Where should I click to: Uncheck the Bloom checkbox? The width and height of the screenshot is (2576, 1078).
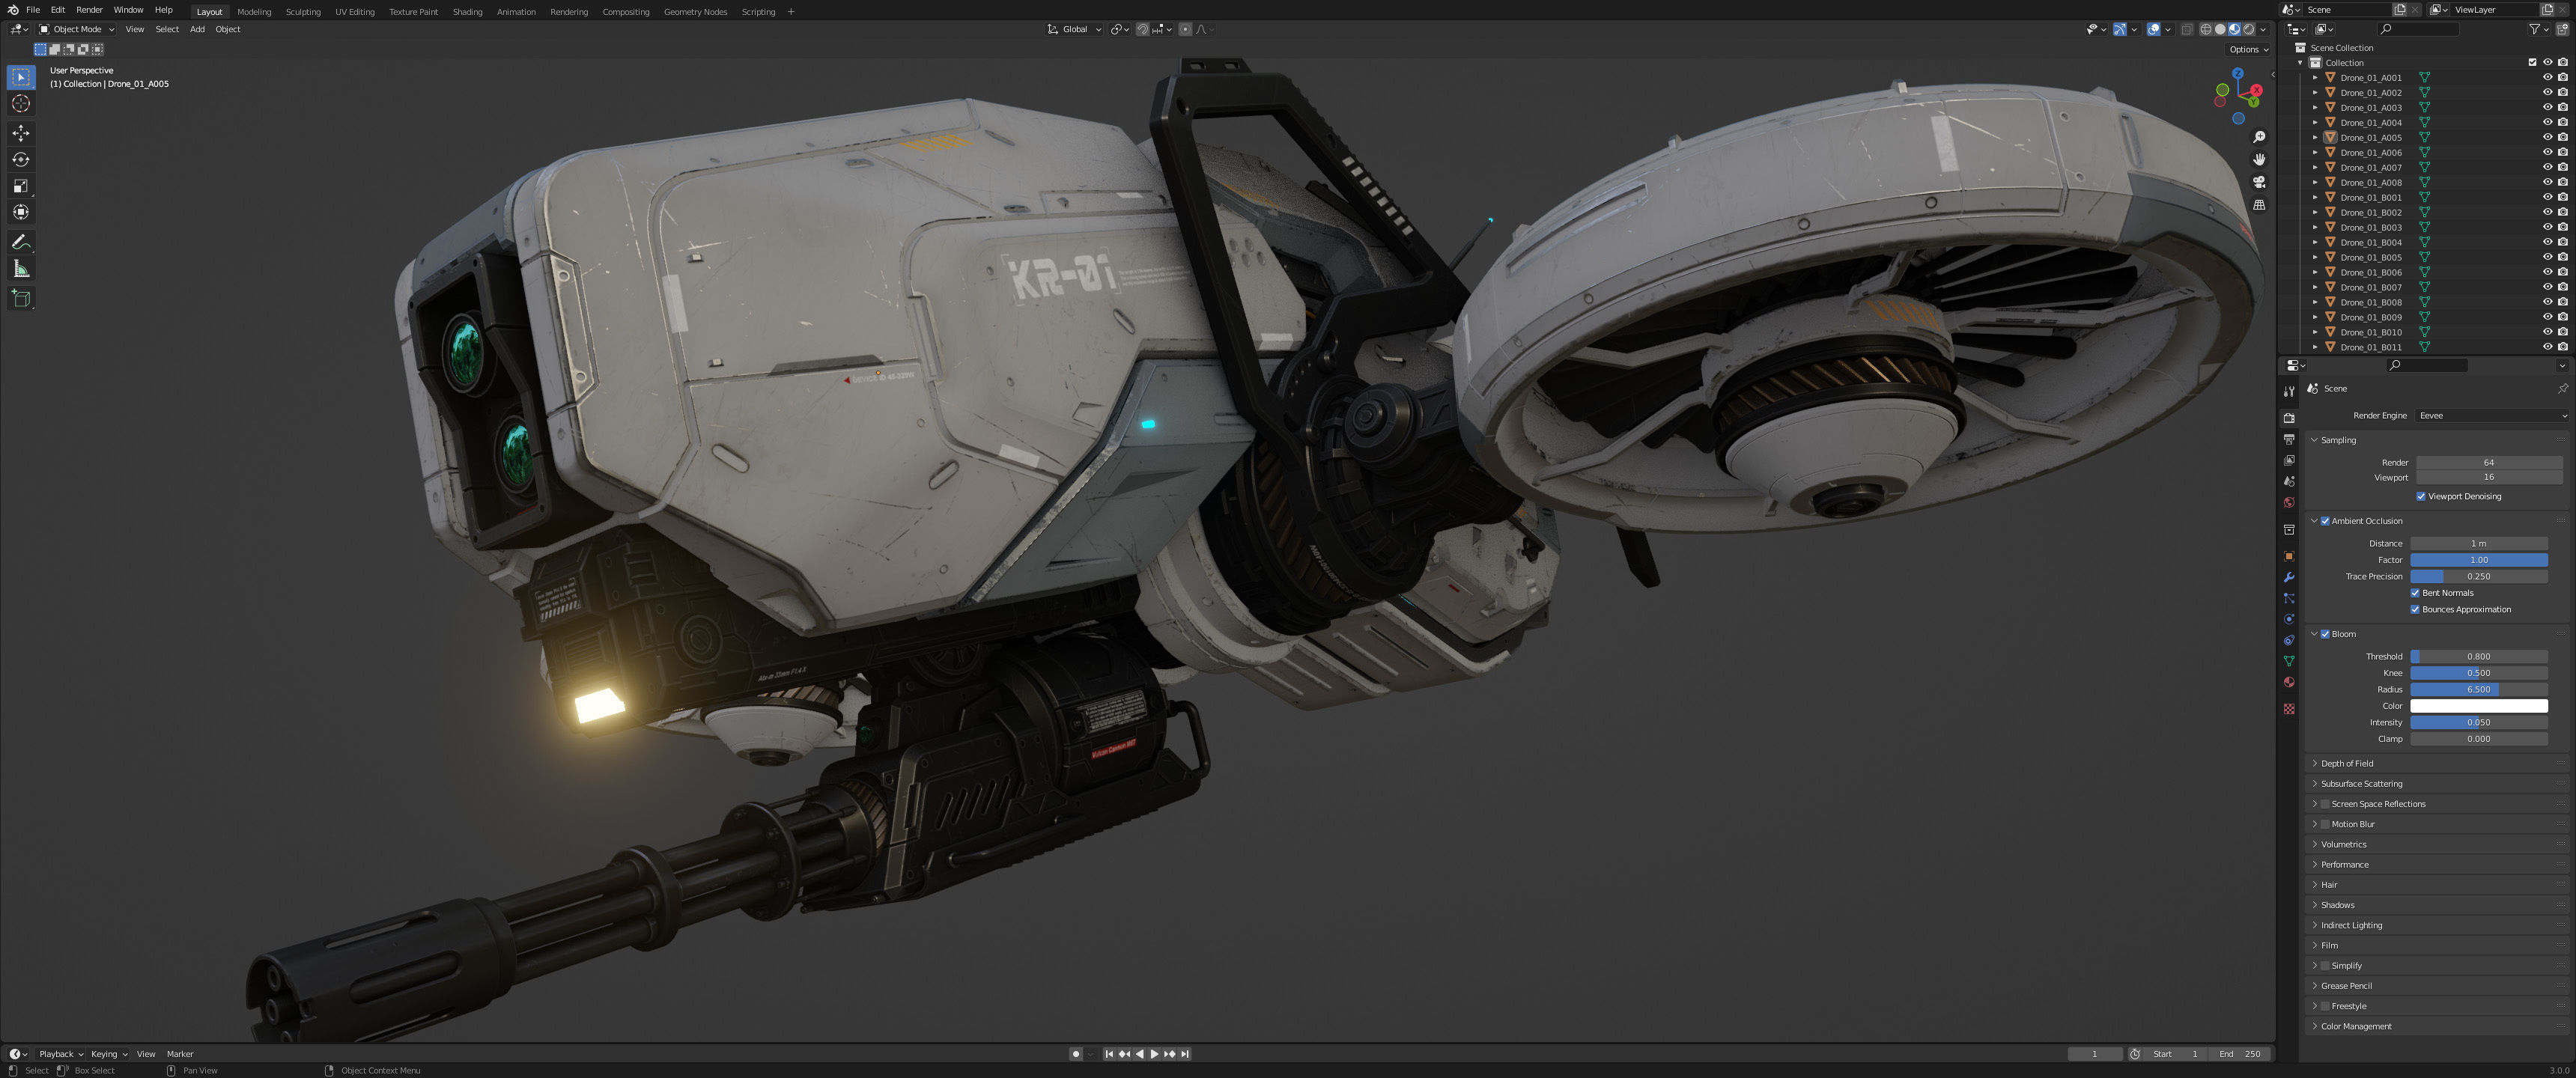tap(2325, 634)
